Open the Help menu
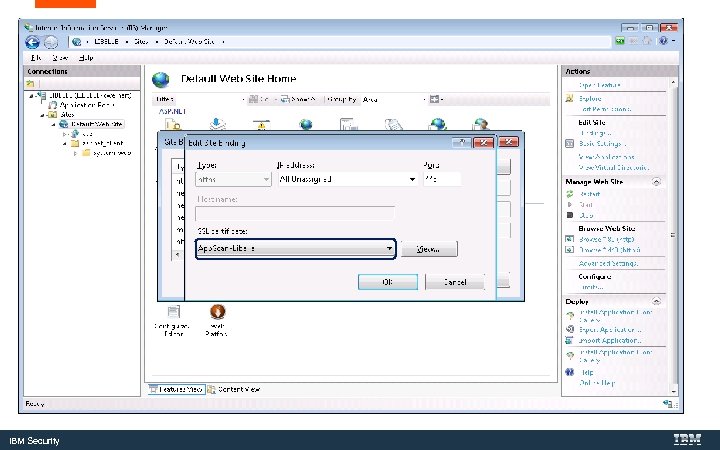 [x=86, y=58]
